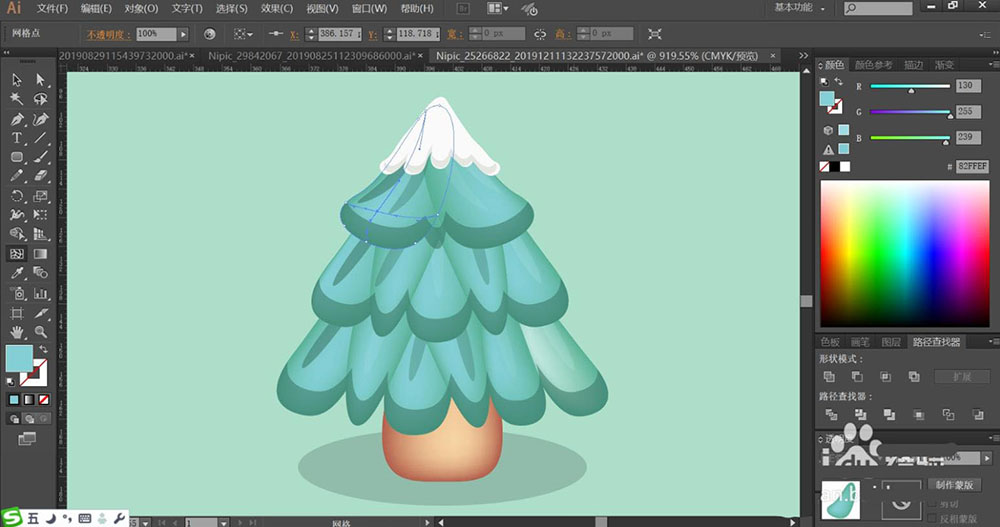Pick the Line Segment tool

[40, 138]
